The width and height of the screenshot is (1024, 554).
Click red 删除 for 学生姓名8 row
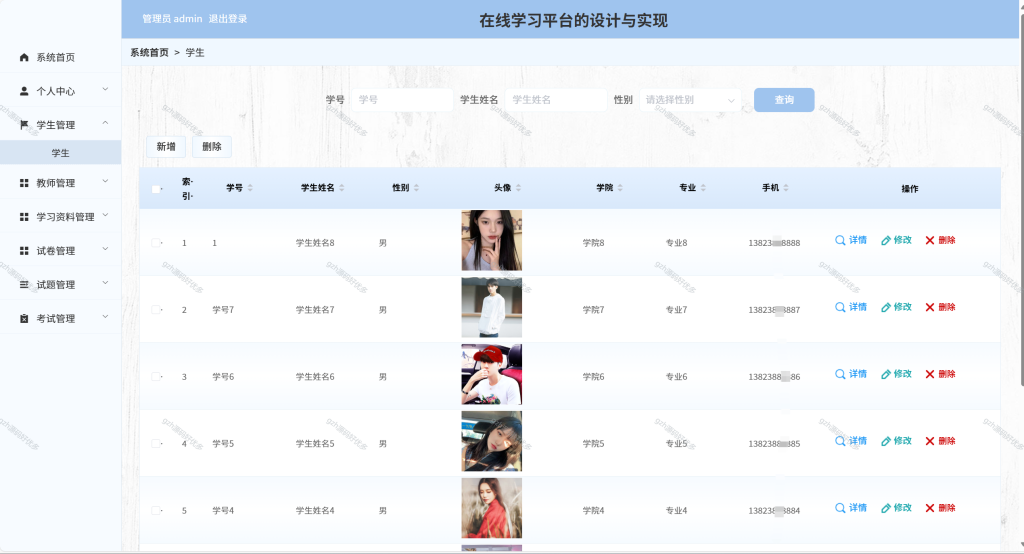pos(940,240)
